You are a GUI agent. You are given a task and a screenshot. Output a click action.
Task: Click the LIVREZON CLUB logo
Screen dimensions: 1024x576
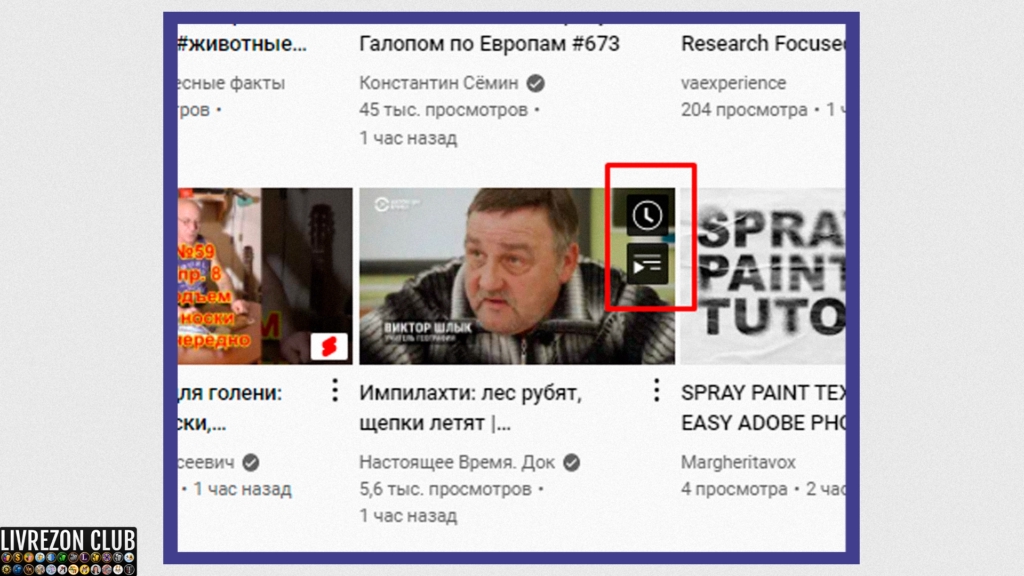pyautogui.click(x=68, y=551)
